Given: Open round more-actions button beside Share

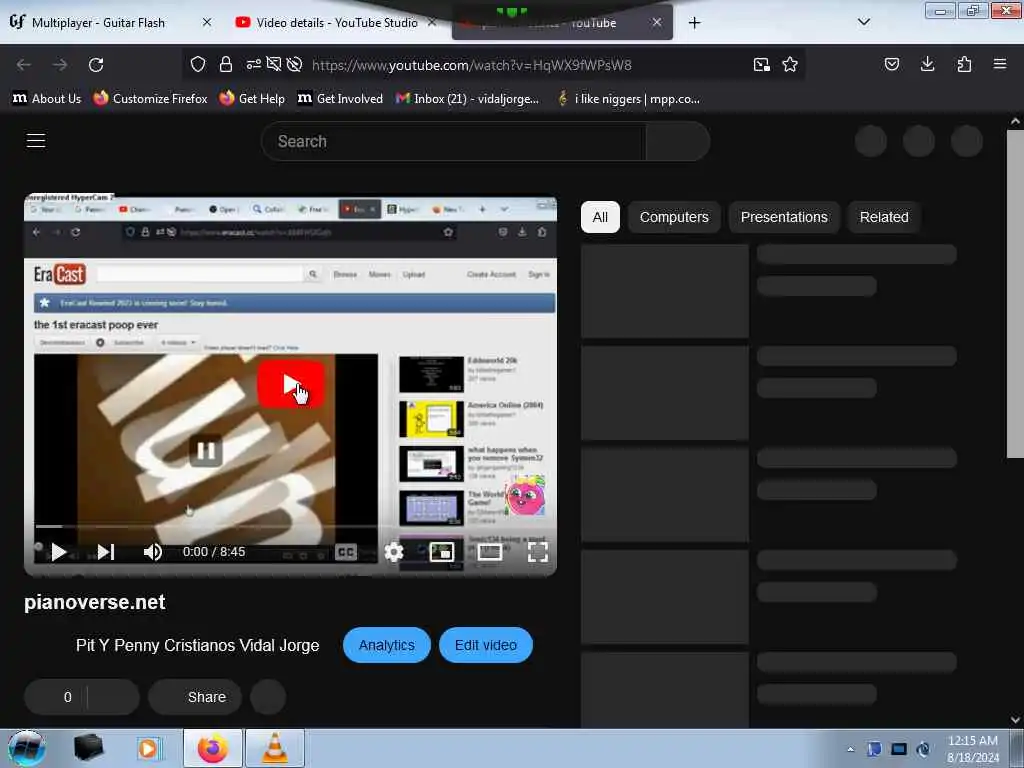Looking at the screenshot, I should 268,697.
